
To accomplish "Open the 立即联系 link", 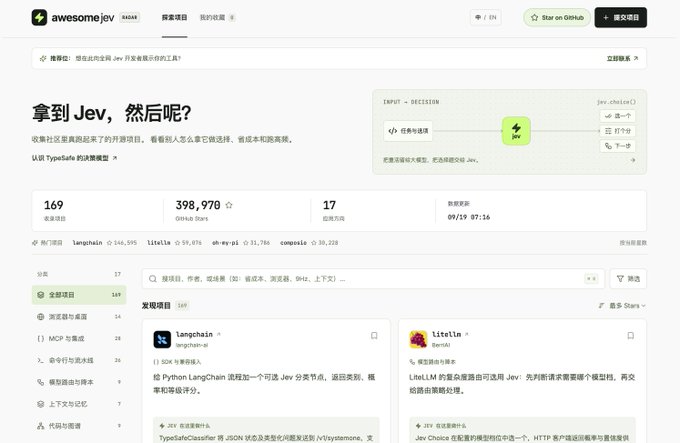I will tap(622, 58).
